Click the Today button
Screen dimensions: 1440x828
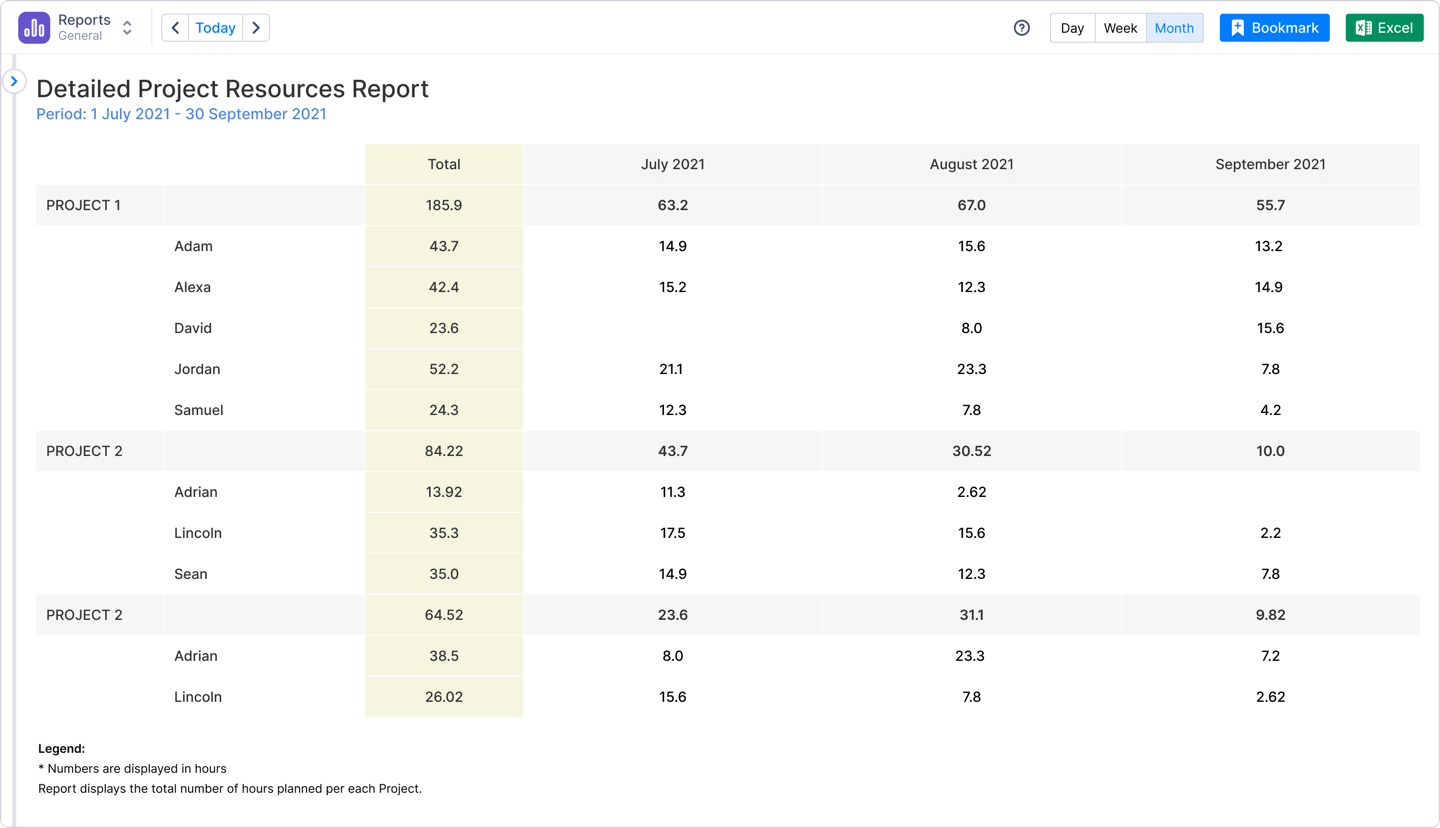[216, 28]
